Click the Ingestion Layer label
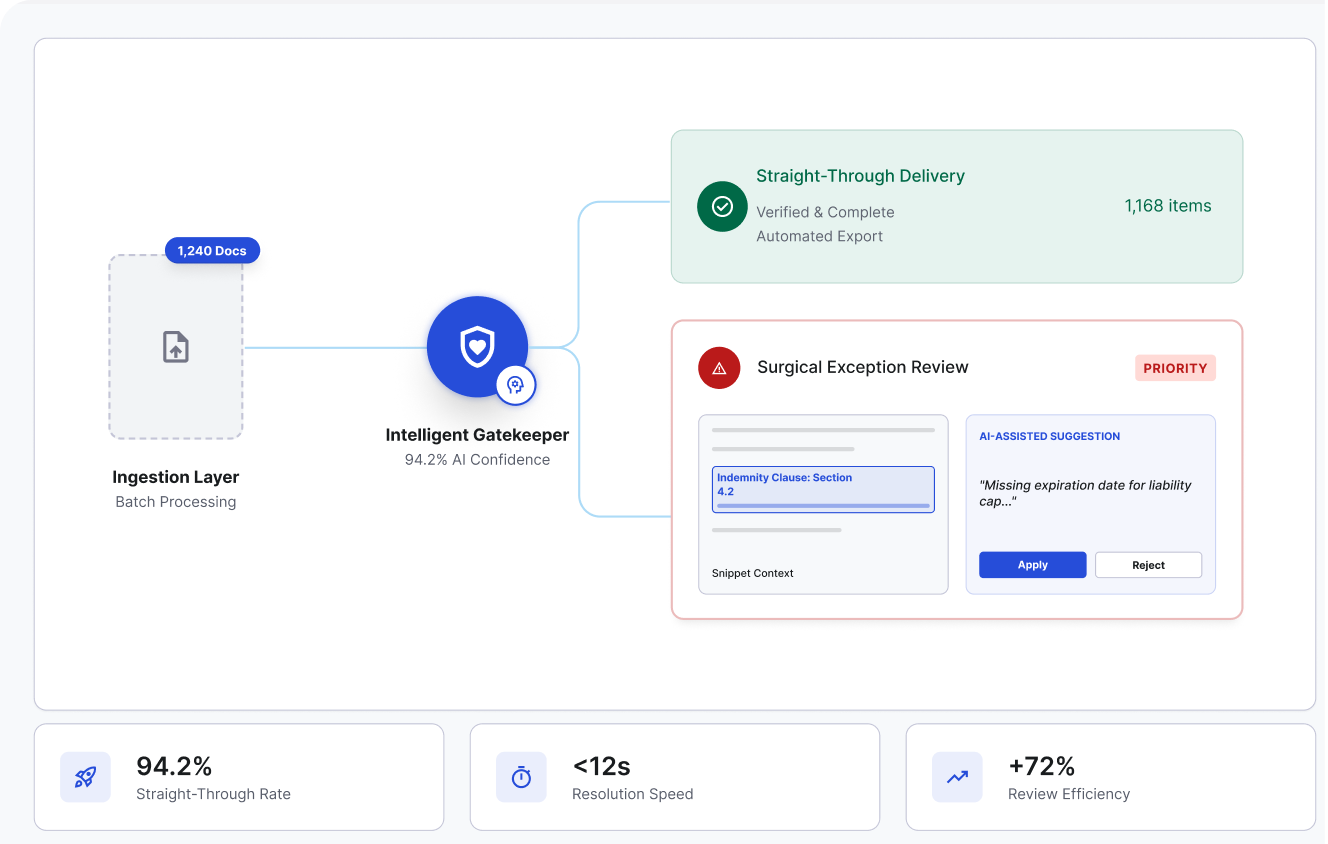Viewport: 1328px width, 844px height. pyautogui.click(x=176, y=477)
